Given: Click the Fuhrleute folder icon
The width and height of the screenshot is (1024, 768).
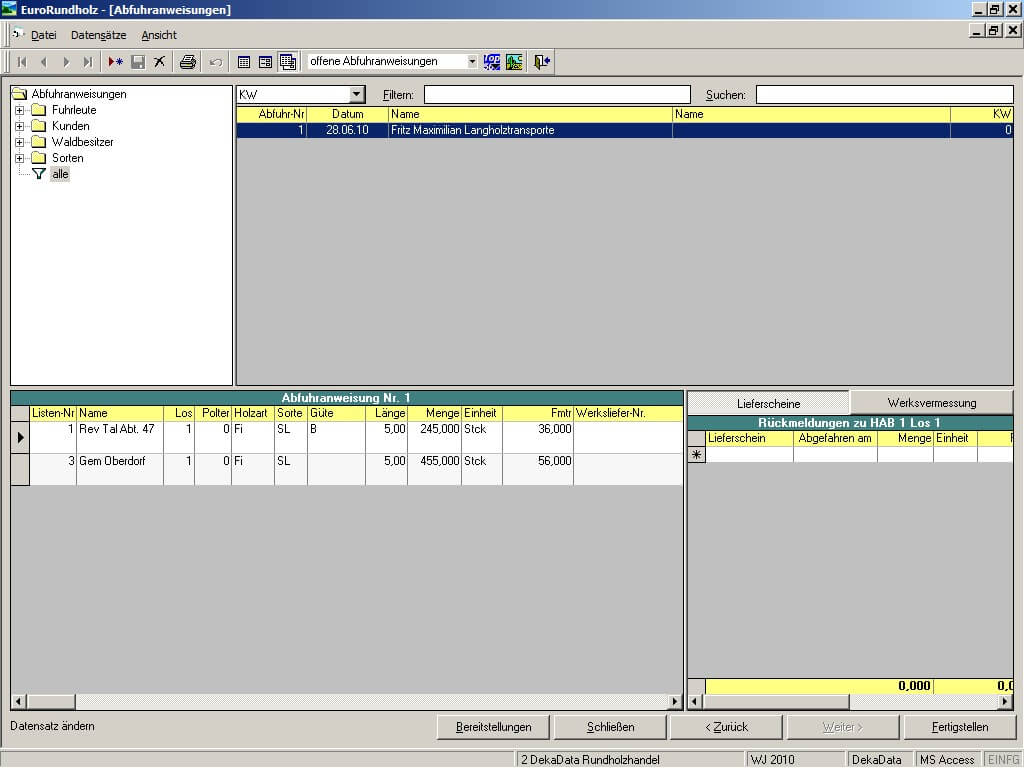Looking at the screenshot, I should click(39, 110).
